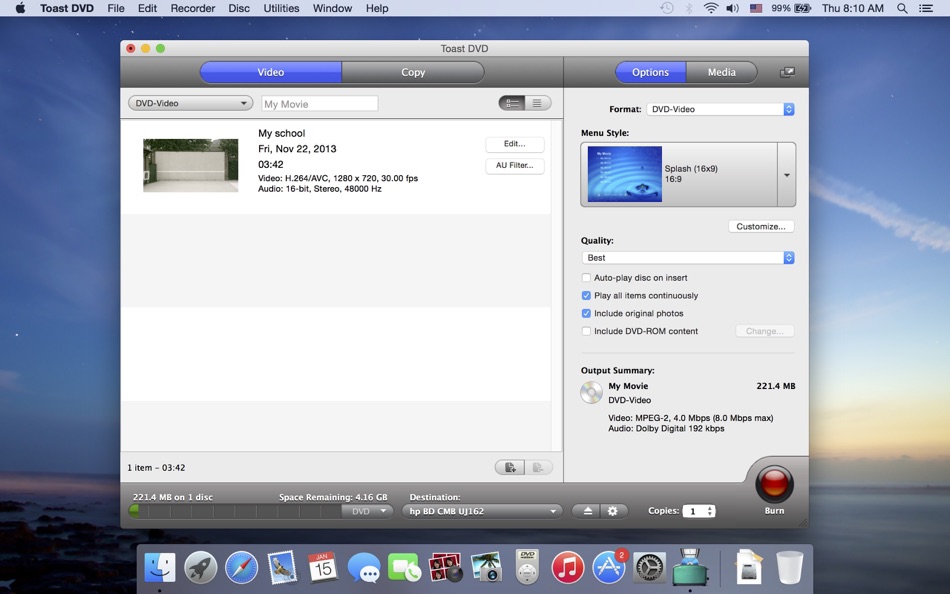
Task: Open Spotlight search in menu bar
Action: pyautogui.click(x=902, y=8)
